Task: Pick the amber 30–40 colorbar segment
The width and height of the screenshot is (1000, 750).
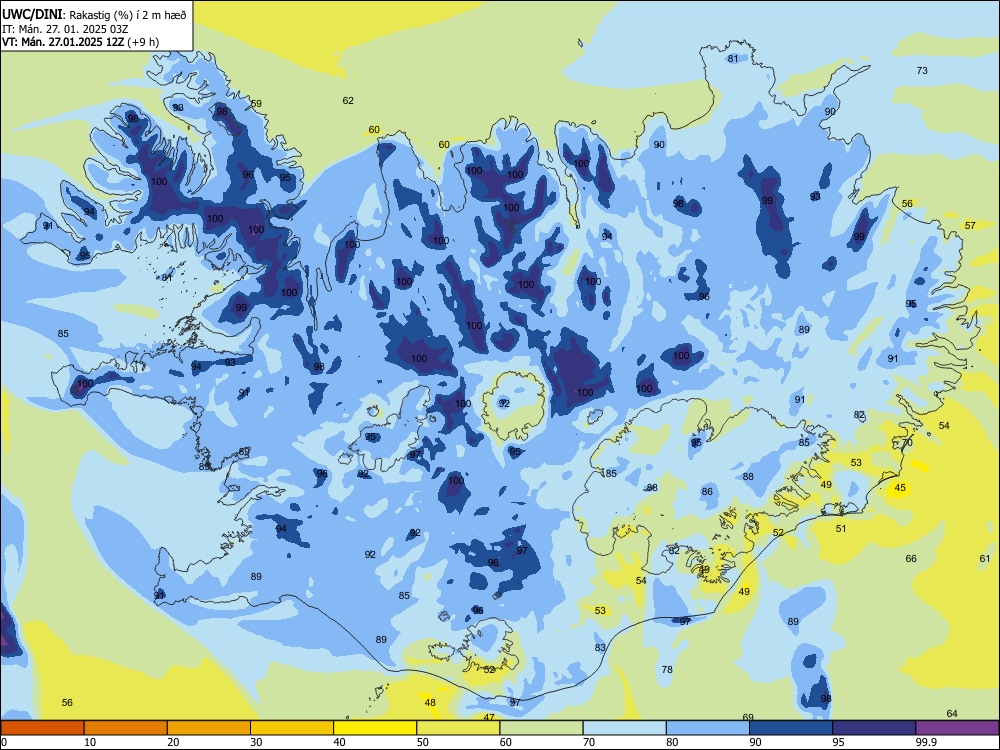Action: [x=292, y=728]
